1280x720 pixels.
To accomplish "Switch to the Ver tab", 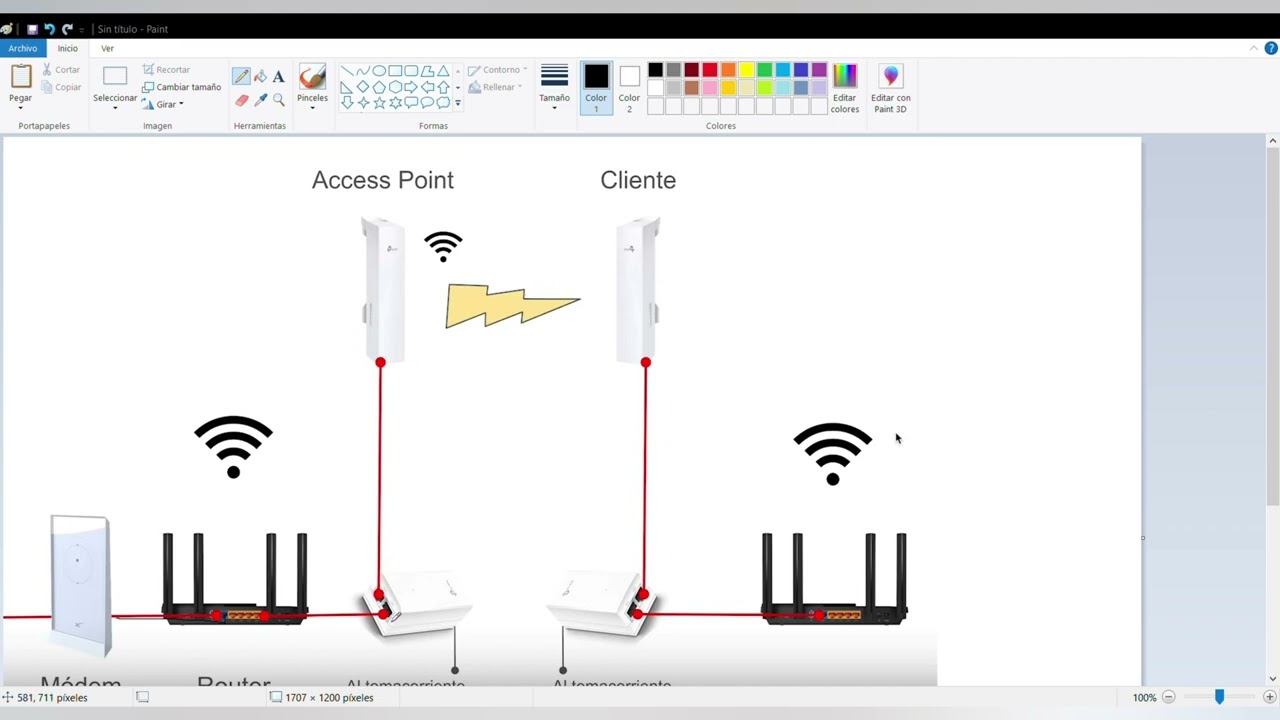I will click(x=107, y=48).
